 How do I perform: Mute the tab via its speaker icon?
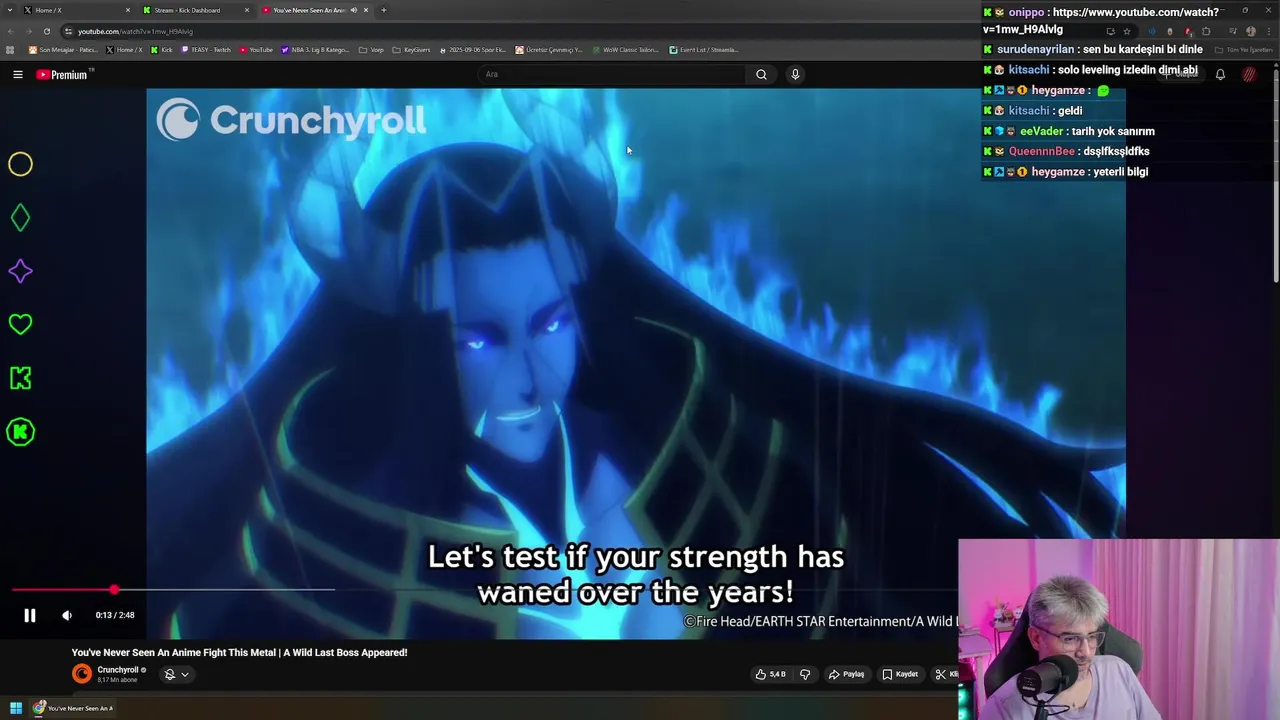pos(354,10)
